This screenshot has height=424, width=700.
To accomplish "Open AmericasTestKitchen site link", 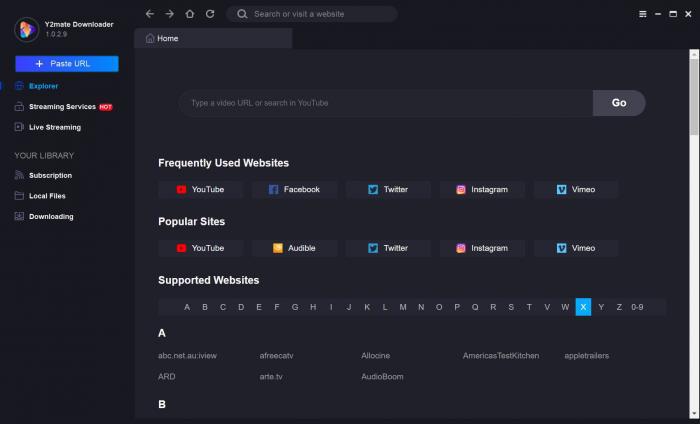I will [x=501, y=356].
